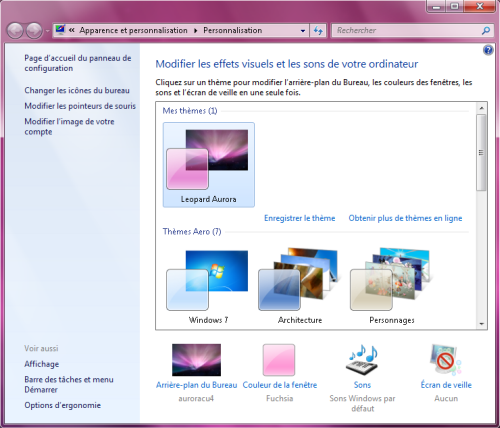Click the Fuchsia window color swatch
Screen dimensions: 500x428
coord(279,360)
